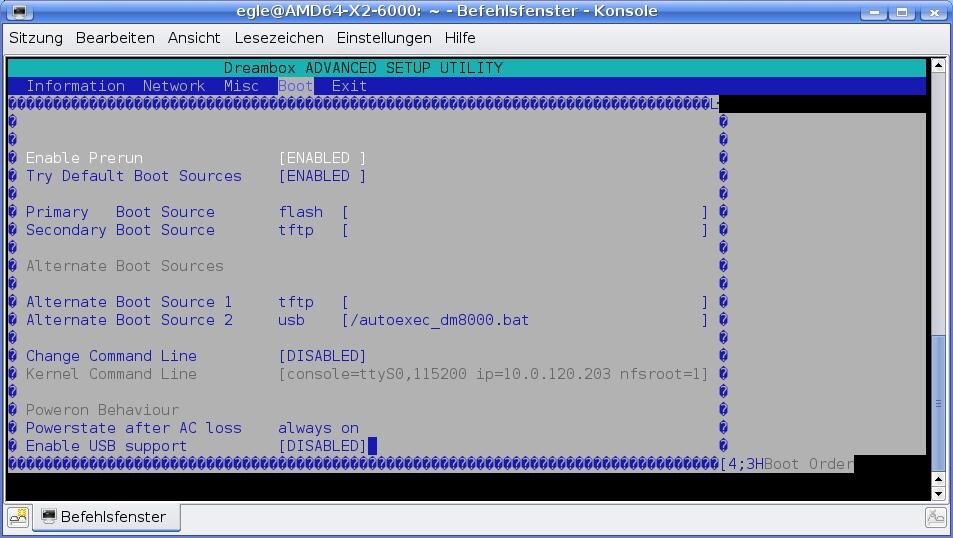The height and width of the screenshot is (538, 953).
Task: Toggle Enable Prerun ENABLED value
Action: (x=322, y=158)
